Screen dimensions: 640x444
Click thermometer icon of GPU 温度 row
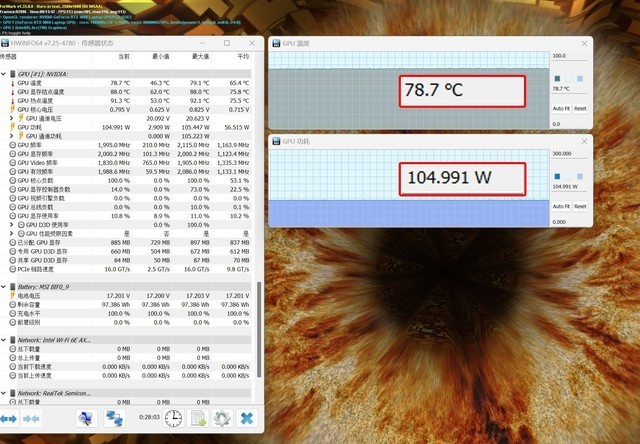[x=12, y=83]
